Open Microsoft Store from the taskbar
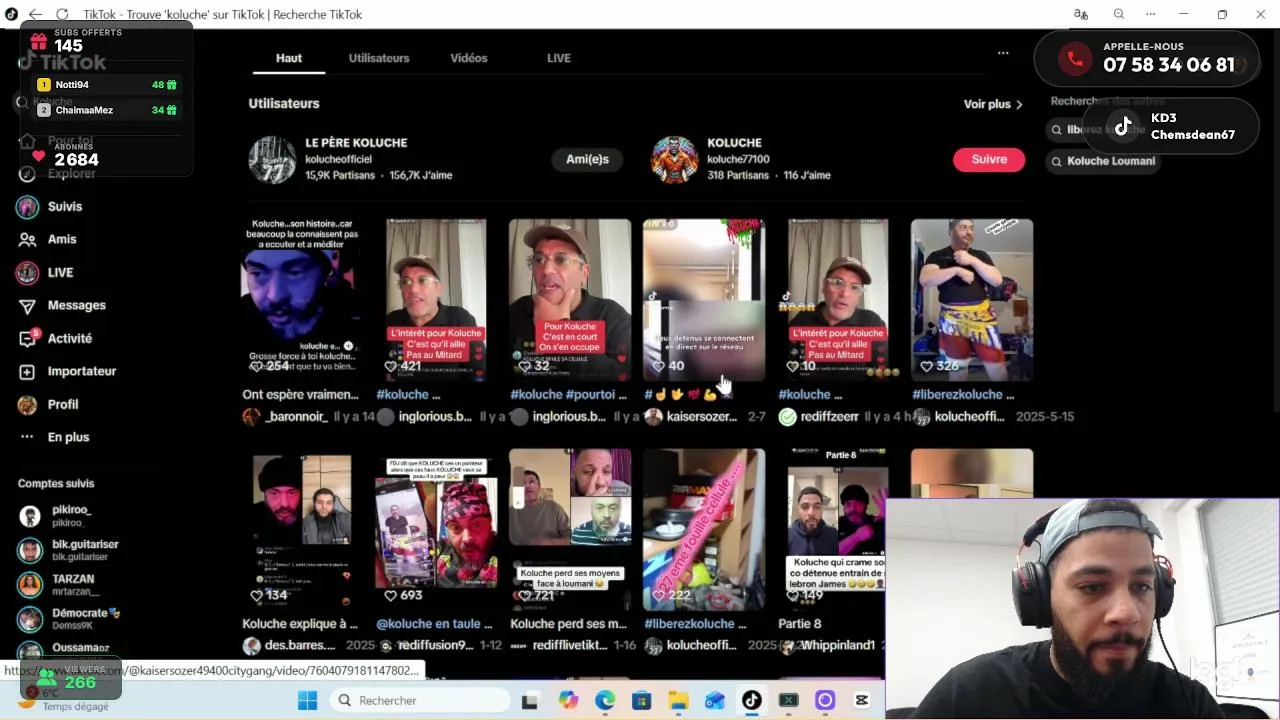 click(641, 700)
